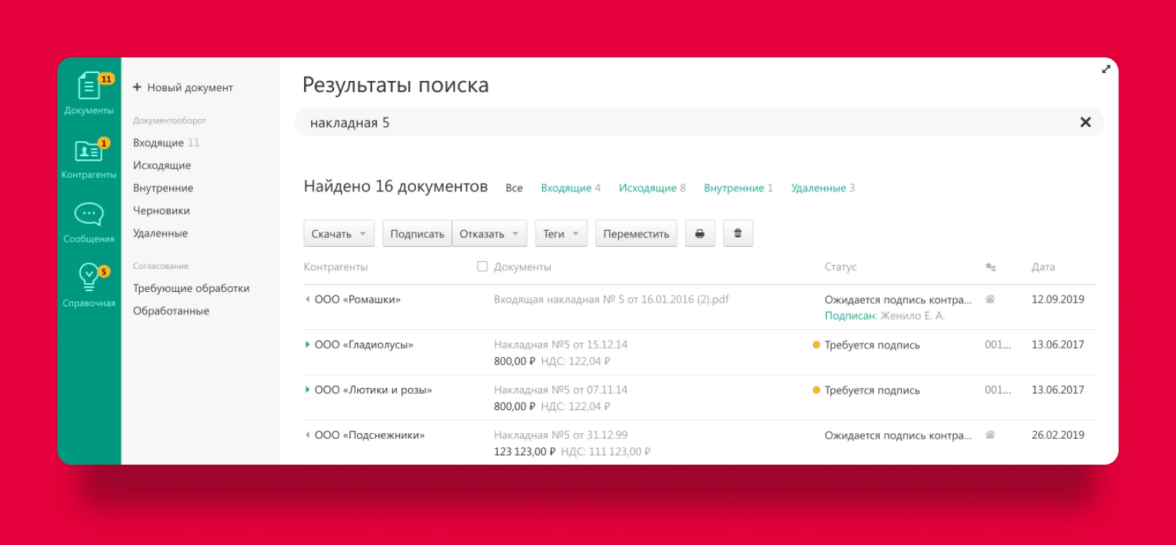Switch to the Исходящие 8 filter tab
Screen dimensions: 1176x545
pyautogui.click(x=651, y=188)
